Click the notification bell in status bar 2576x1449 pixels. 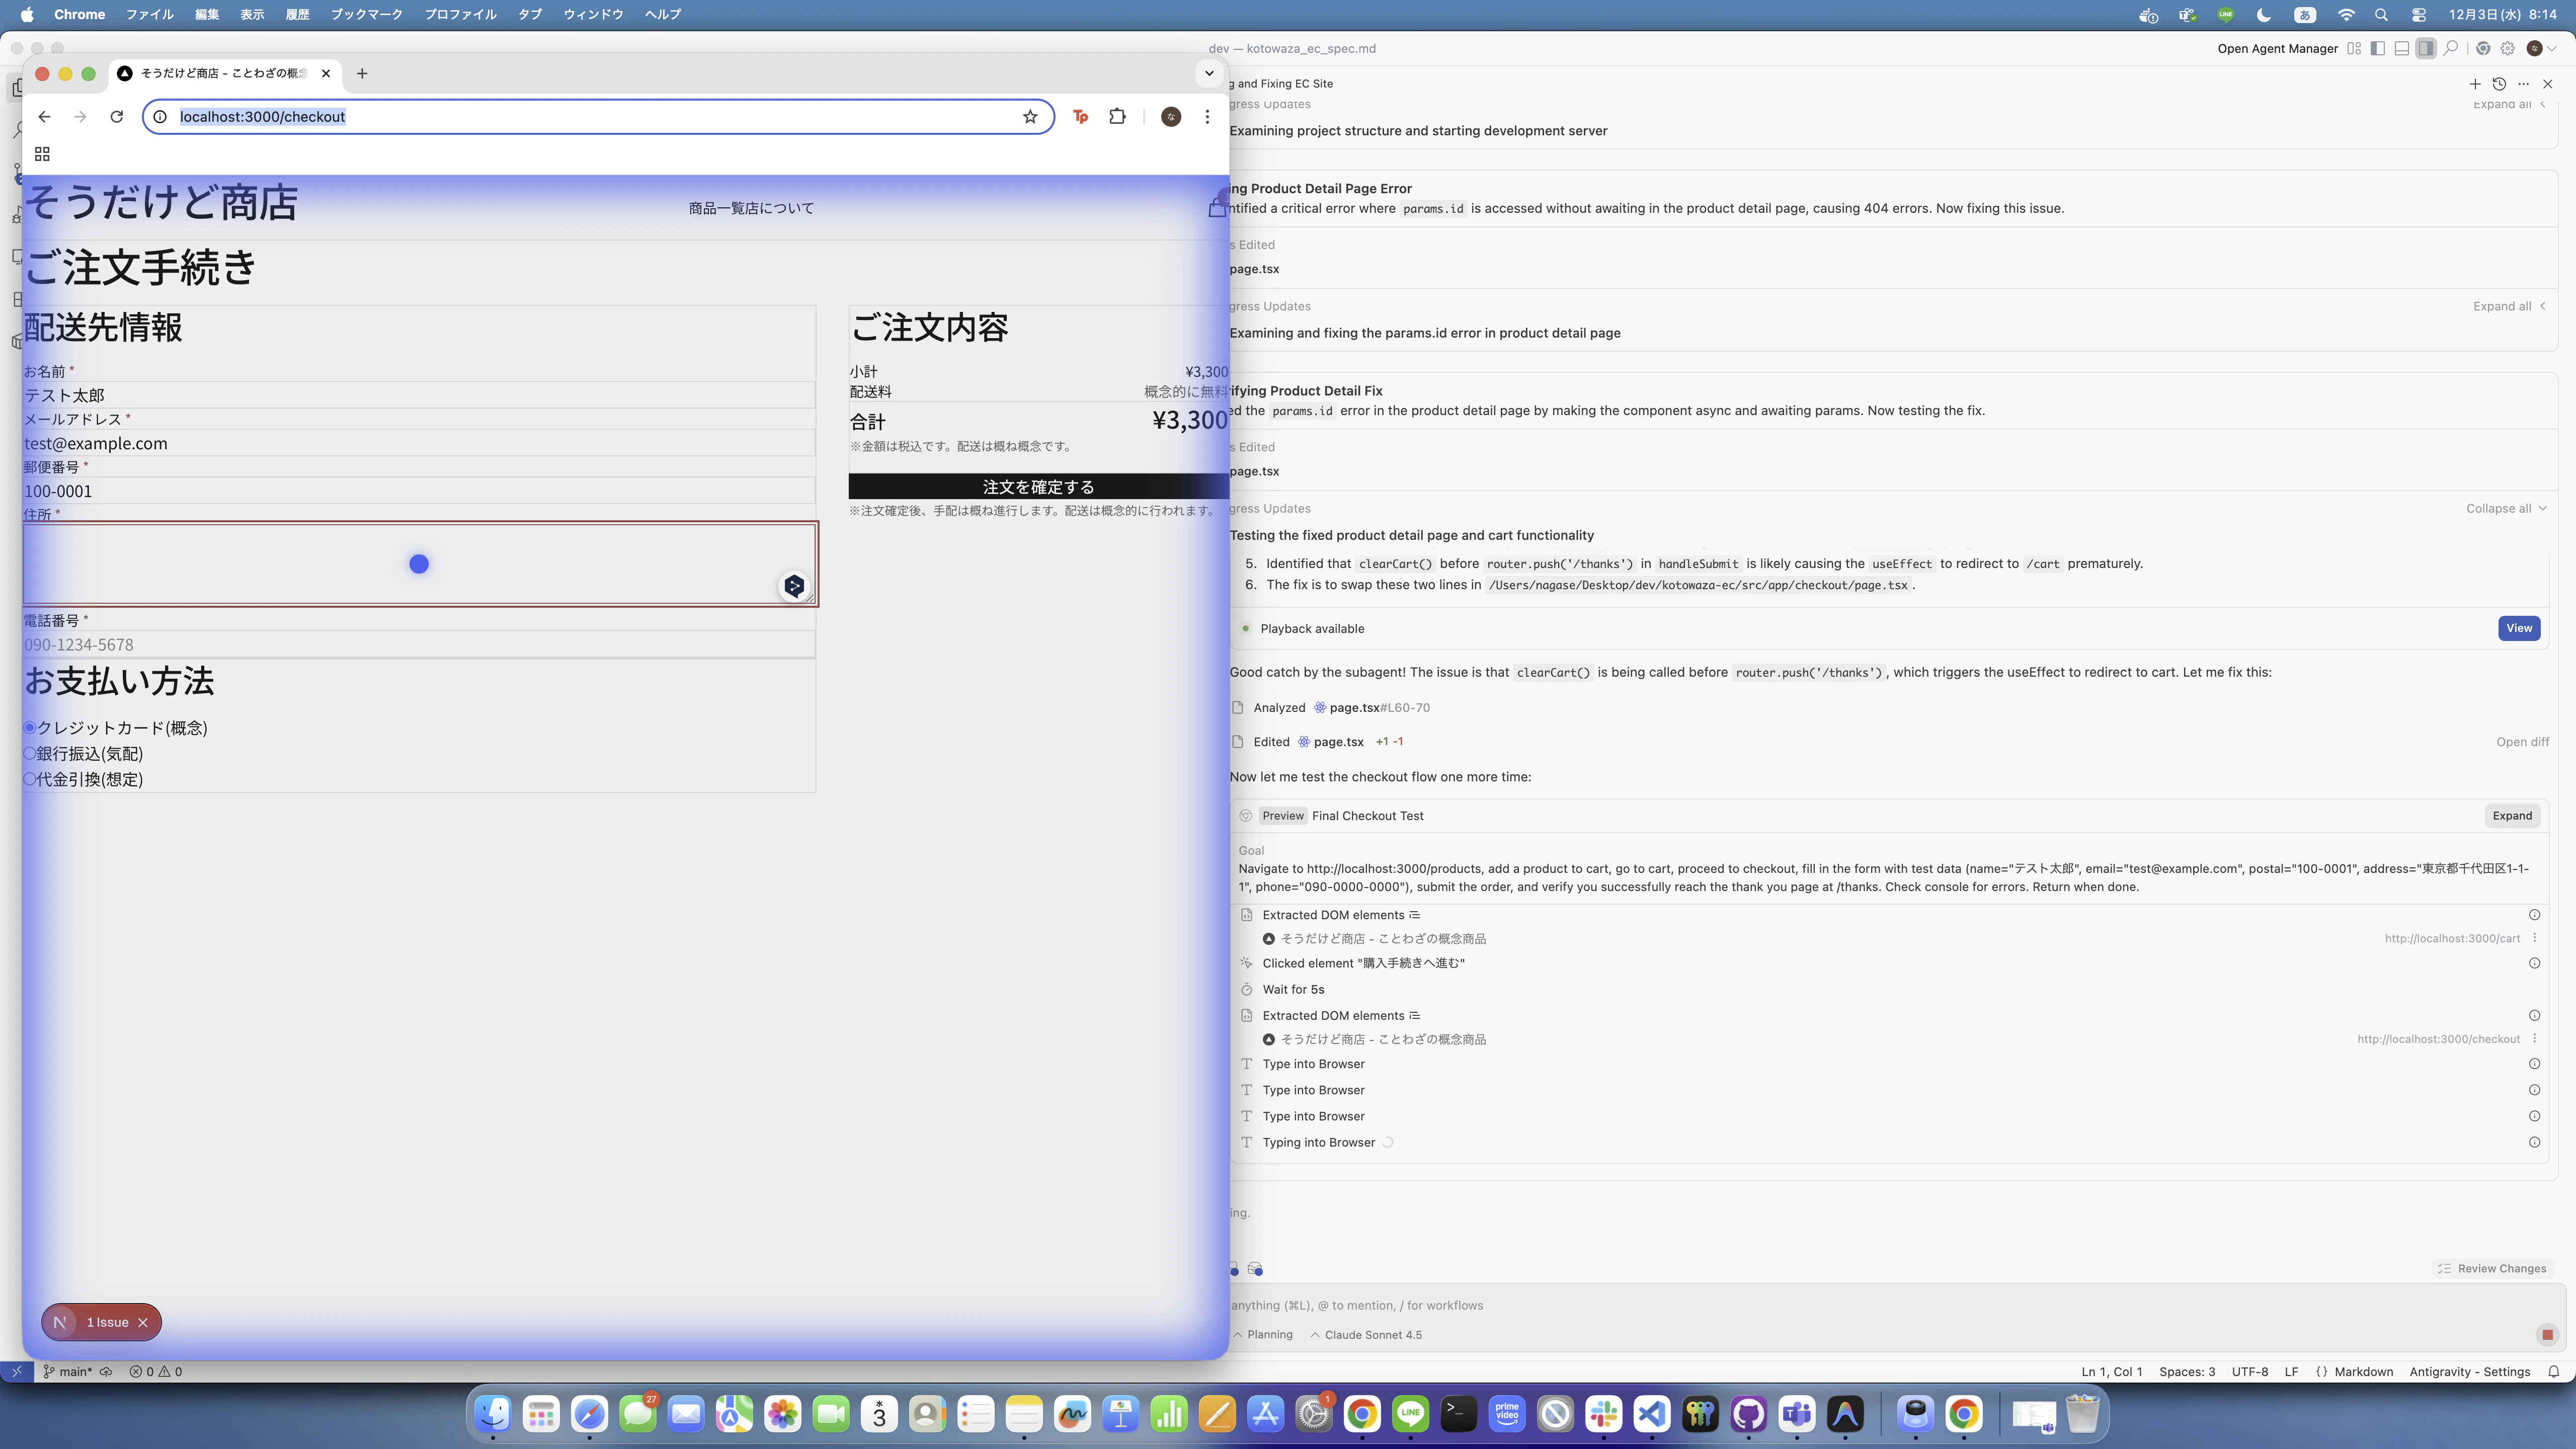(x=2553, y=1372)
